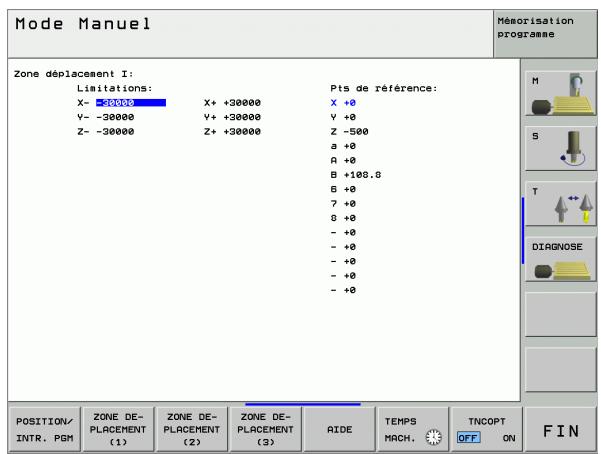Click the M miscellaneous functions soft key icon
601x454 pixels.
[x=561, y=94]
